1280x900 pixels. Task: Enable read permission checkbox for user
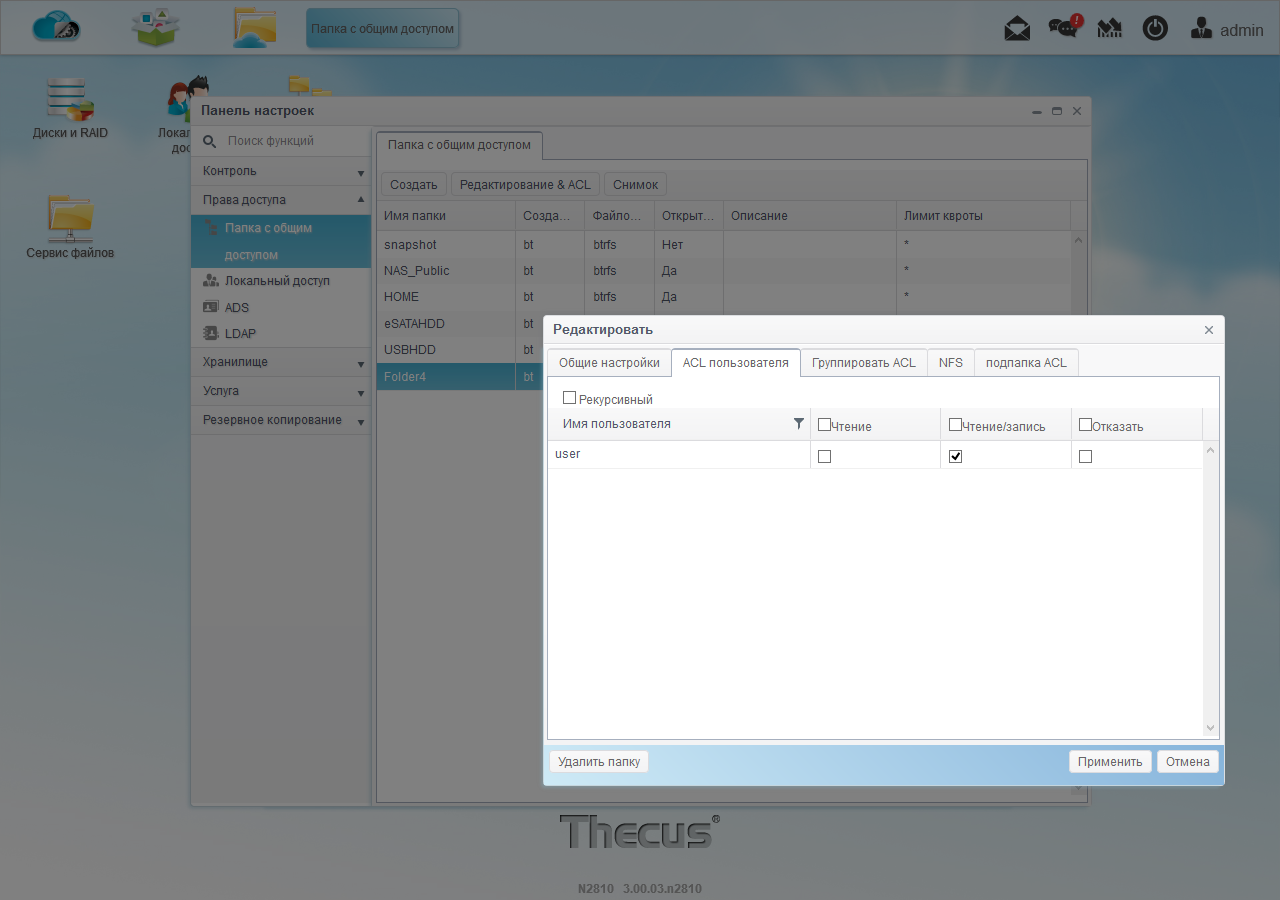tap(824, 456)
